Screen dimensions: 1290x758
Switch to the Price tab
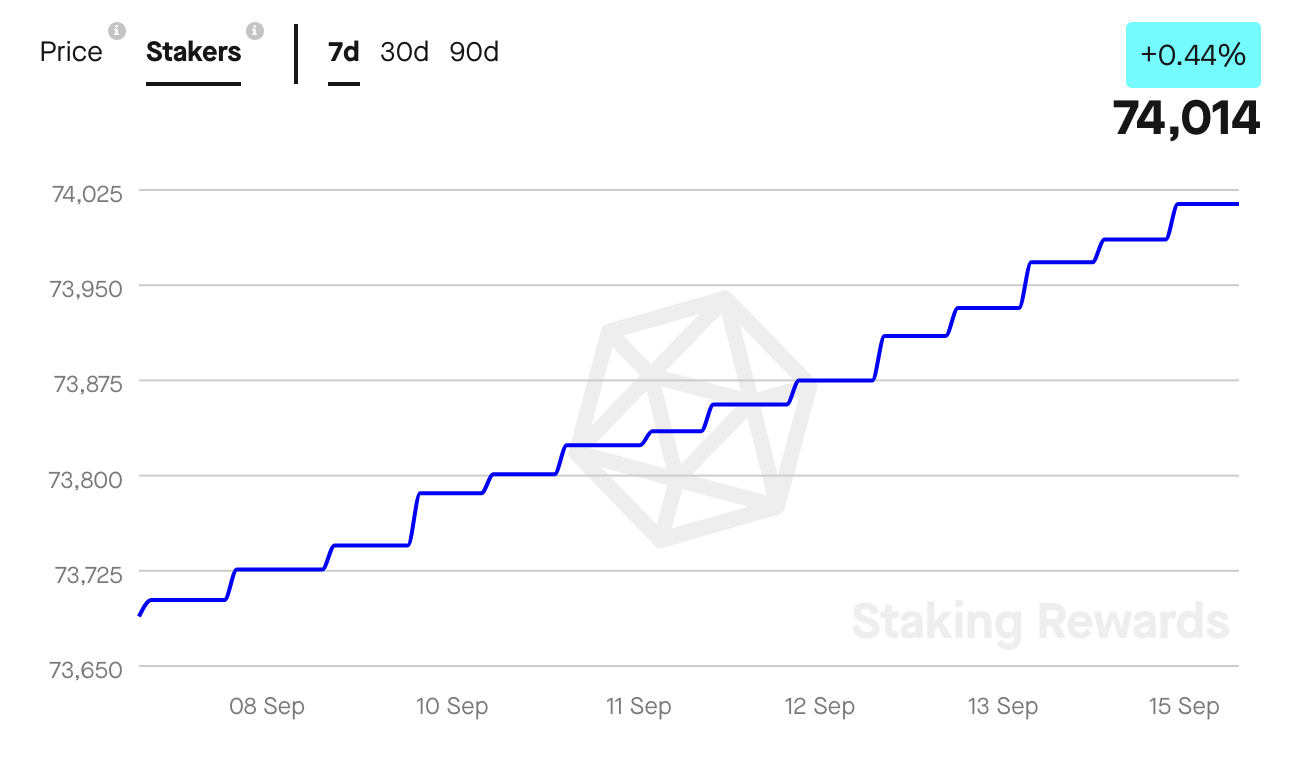tap(71, 52)
